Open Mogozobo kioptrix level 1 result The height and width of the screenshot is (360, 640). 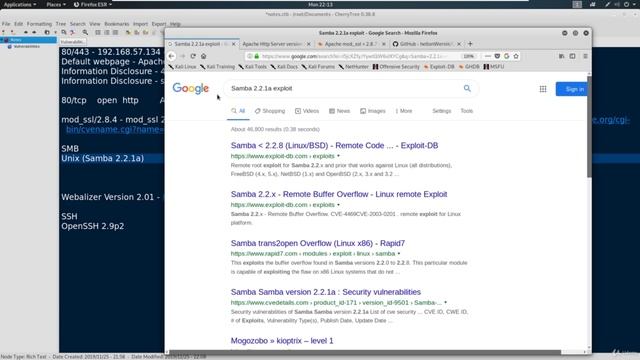(x=282, y=340)
